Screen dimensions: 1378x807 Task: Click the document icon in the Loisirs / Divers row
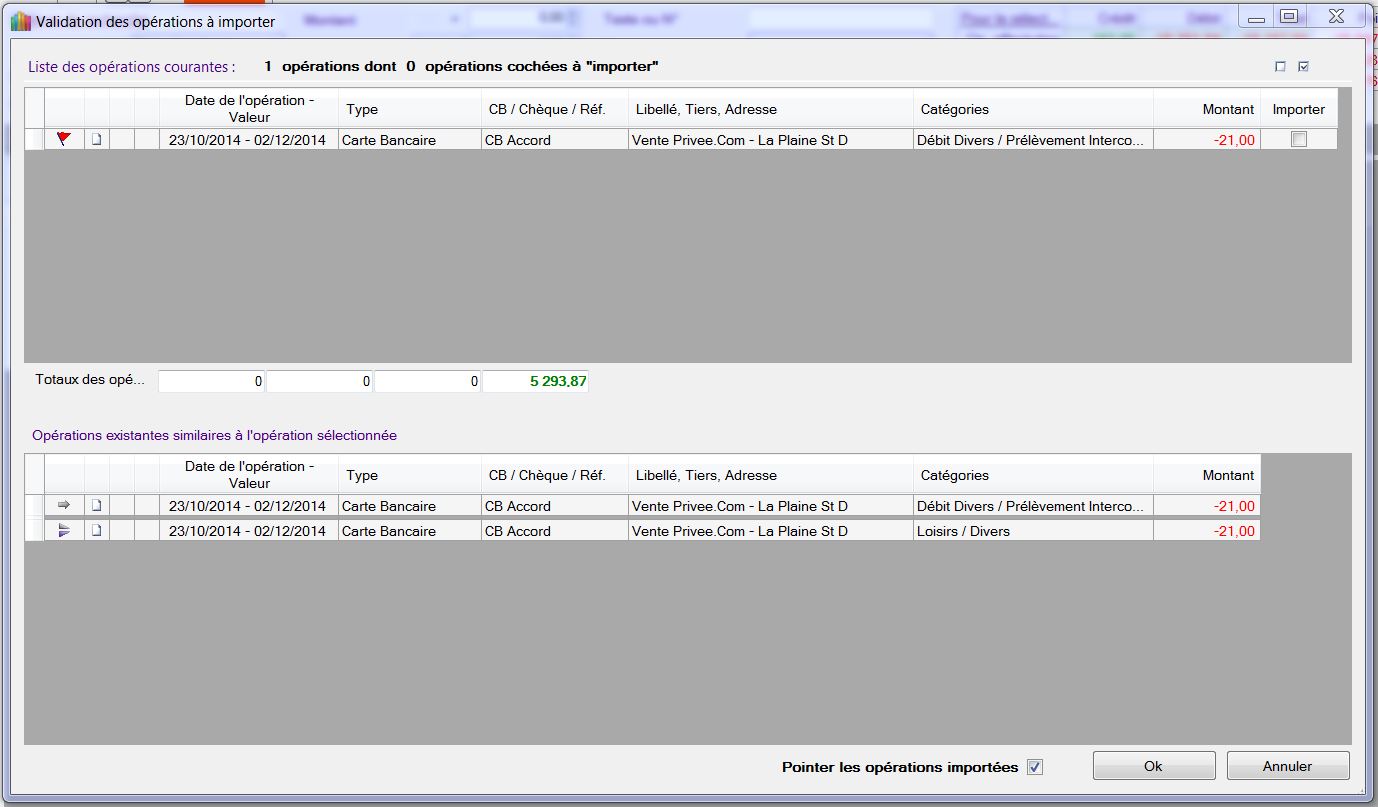click(x=97, y=531)
